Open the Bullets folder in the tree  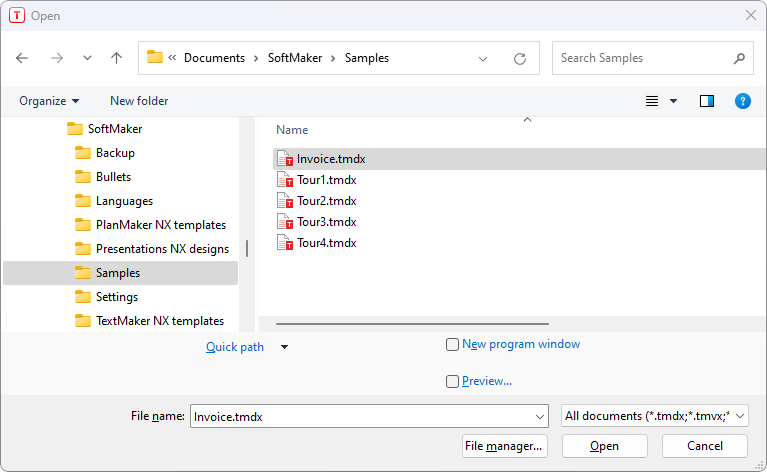(x=113, y=177)
